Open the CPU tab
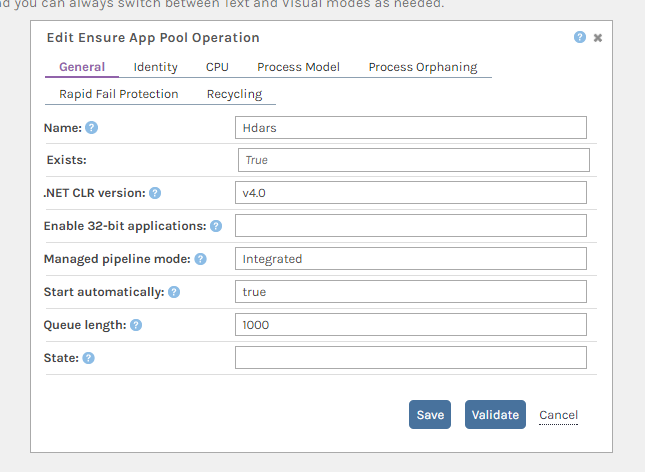Image resolution: width=645 pixels, height=472 pixels. [x=217, y=67]
